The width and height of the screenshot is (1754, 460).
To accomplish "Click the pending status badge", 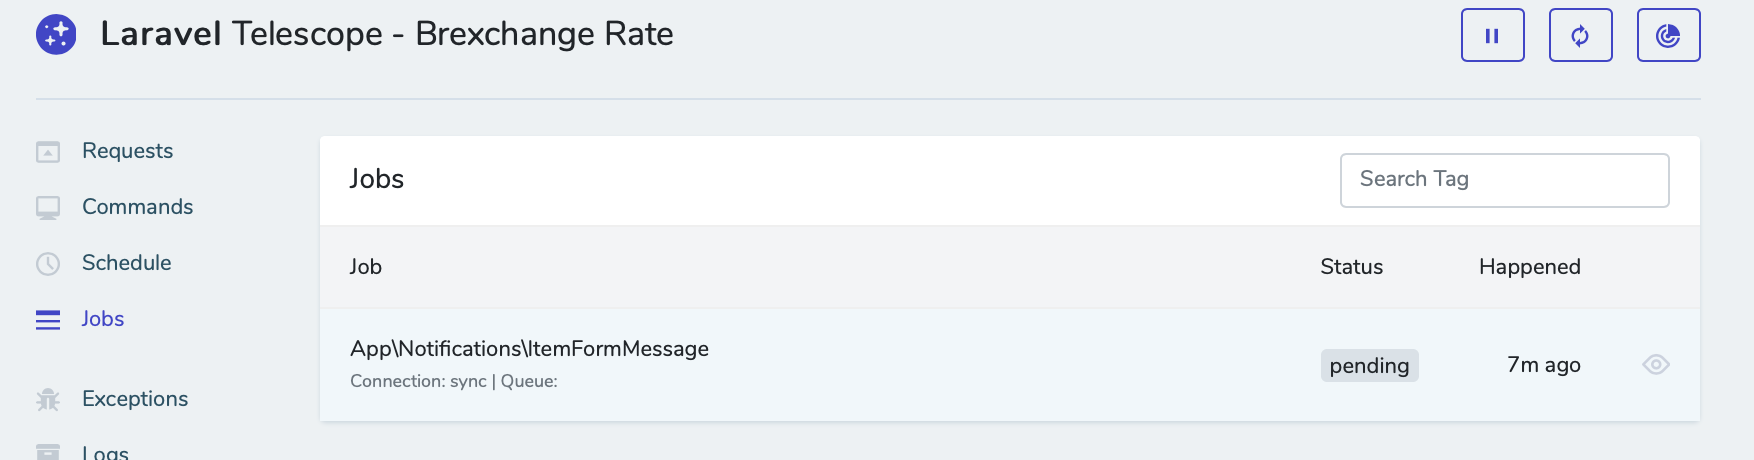I will point(1369,366).
